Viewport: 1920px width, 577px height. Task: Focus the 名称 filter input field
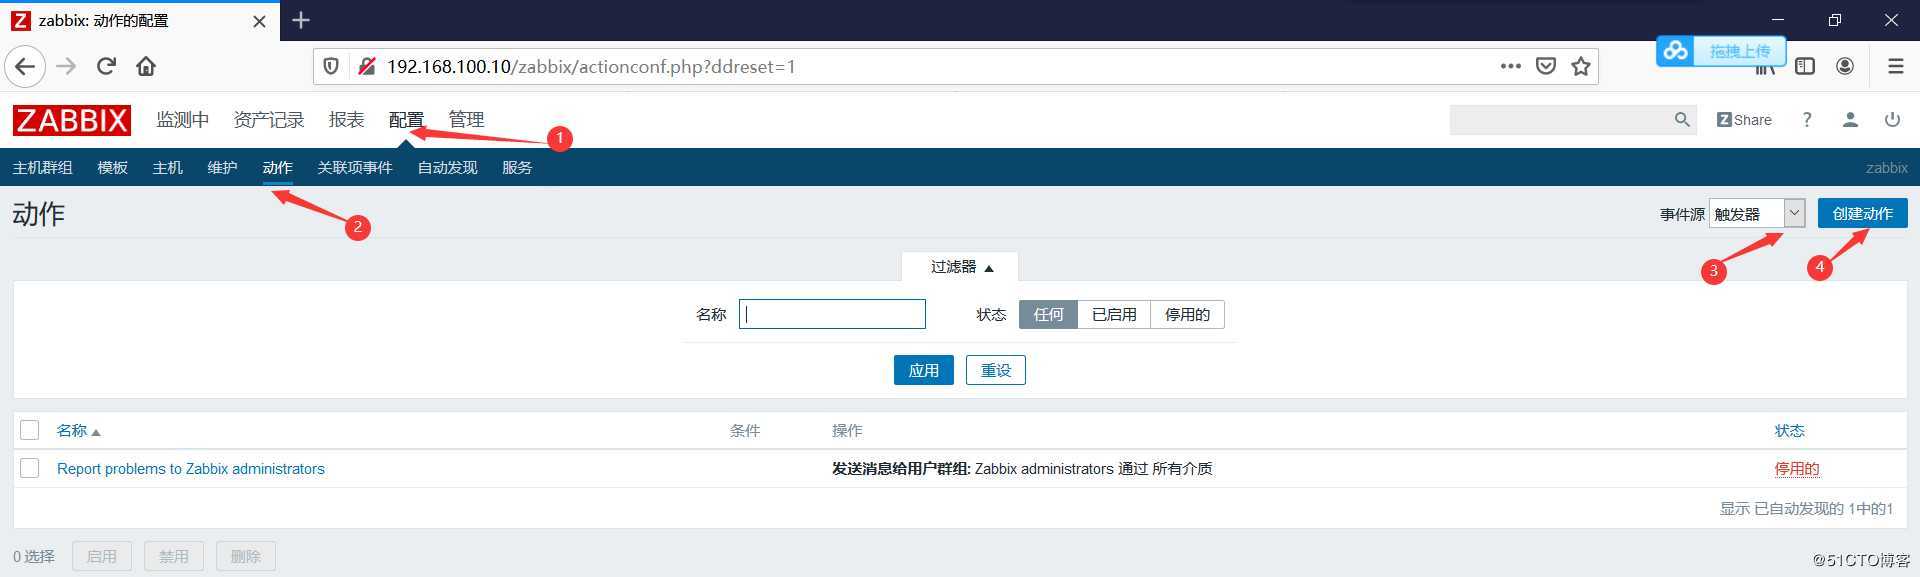(x=832, y=314)
